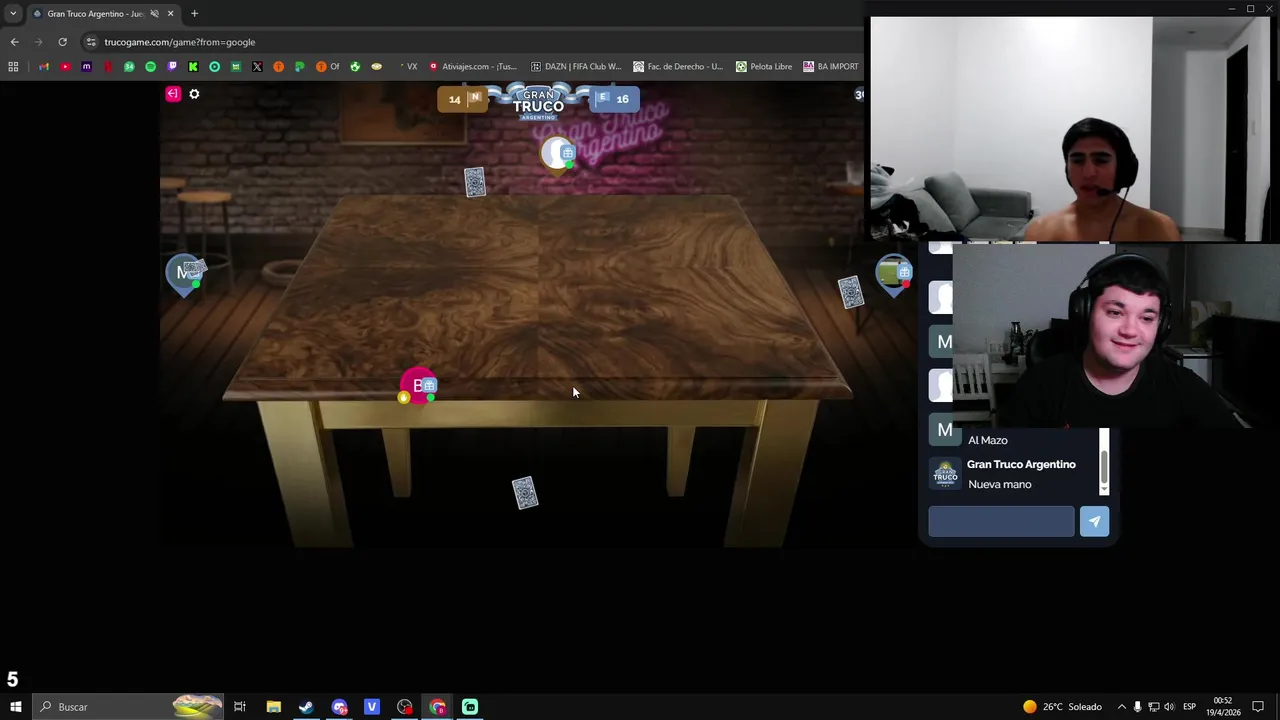This screenshot has height=720, width=1280.
Task: Open the Pelota Libre bookmark
Action: 764,67
